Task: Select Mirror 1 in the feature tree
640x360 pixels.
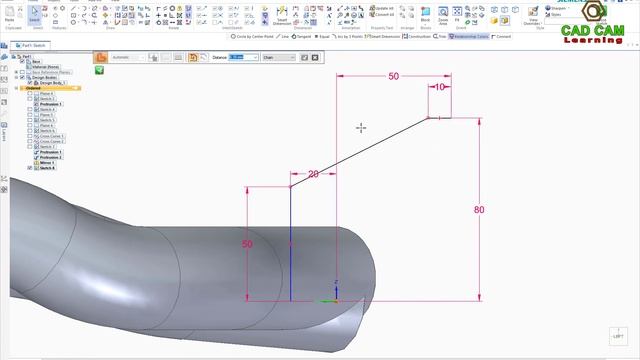Action: click(x=47, y=162)
